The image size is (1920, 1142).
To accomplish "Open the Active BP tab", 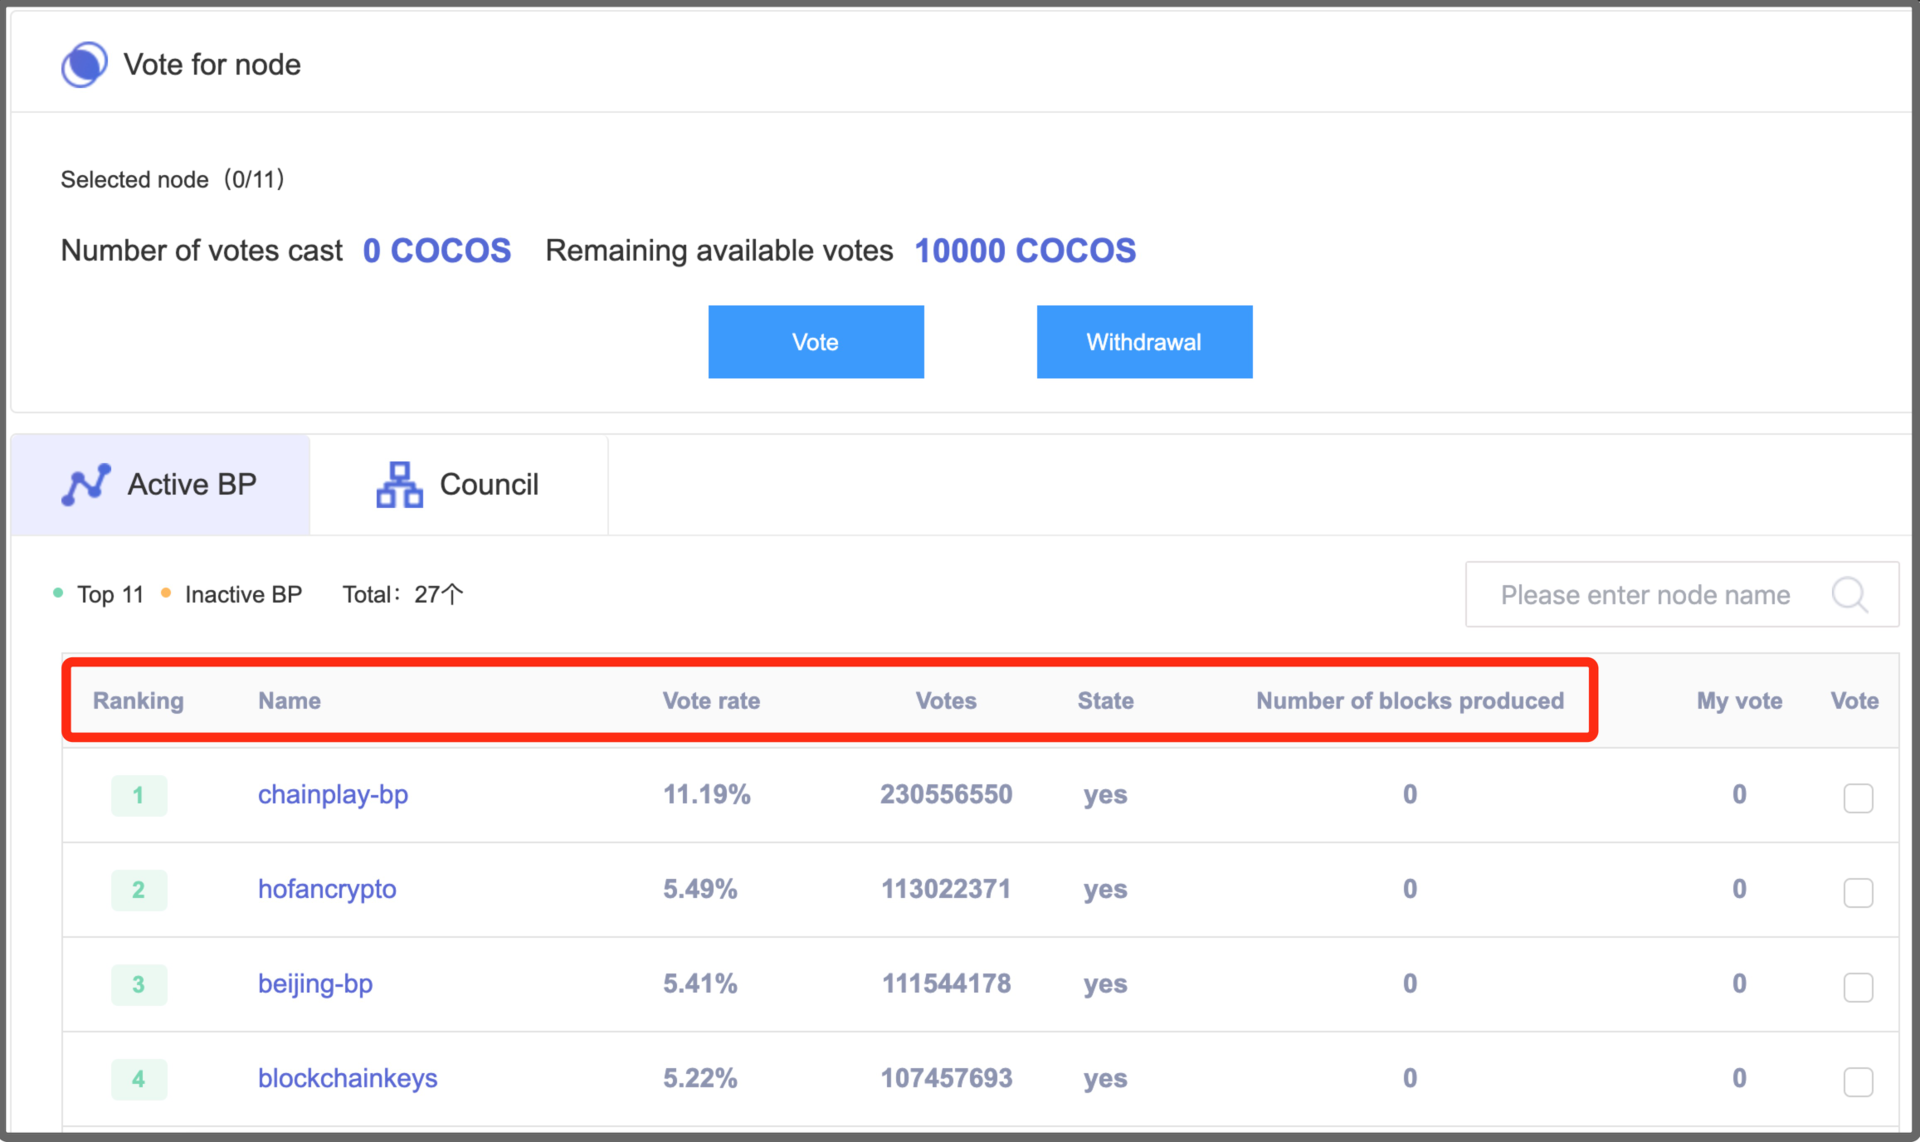I will [161, 485].
